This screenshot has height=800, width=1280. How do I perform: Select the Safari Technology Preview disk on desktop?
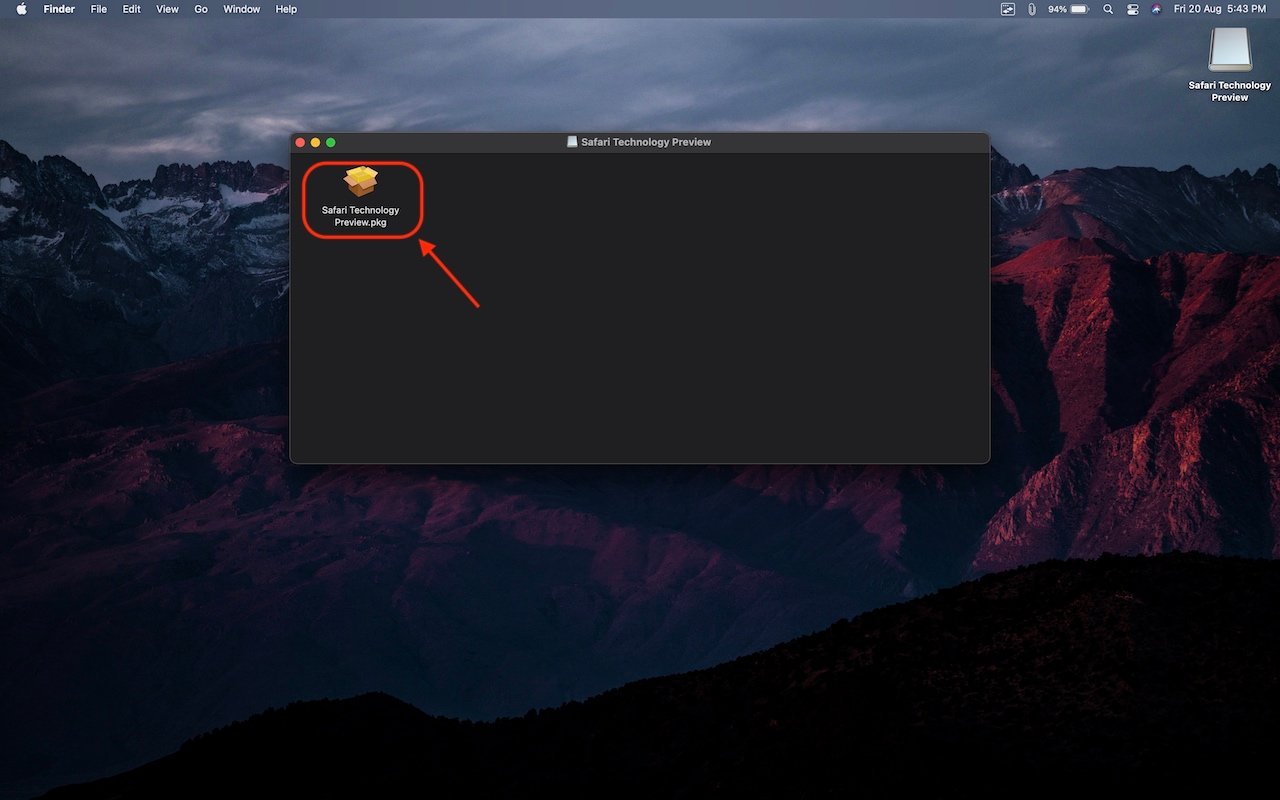pos(1229,50)
